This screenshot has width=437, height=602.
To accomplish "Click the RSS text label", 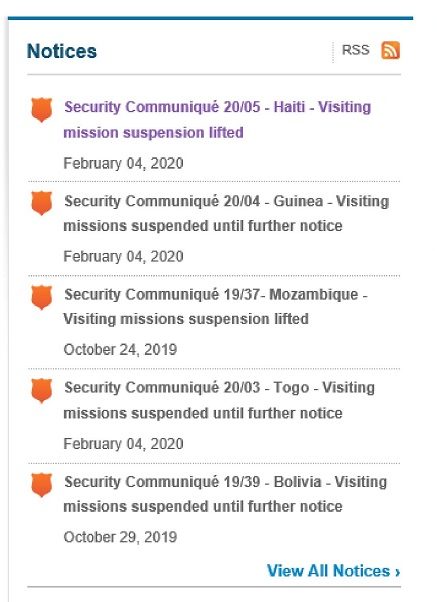I will (x=356, y=50).
